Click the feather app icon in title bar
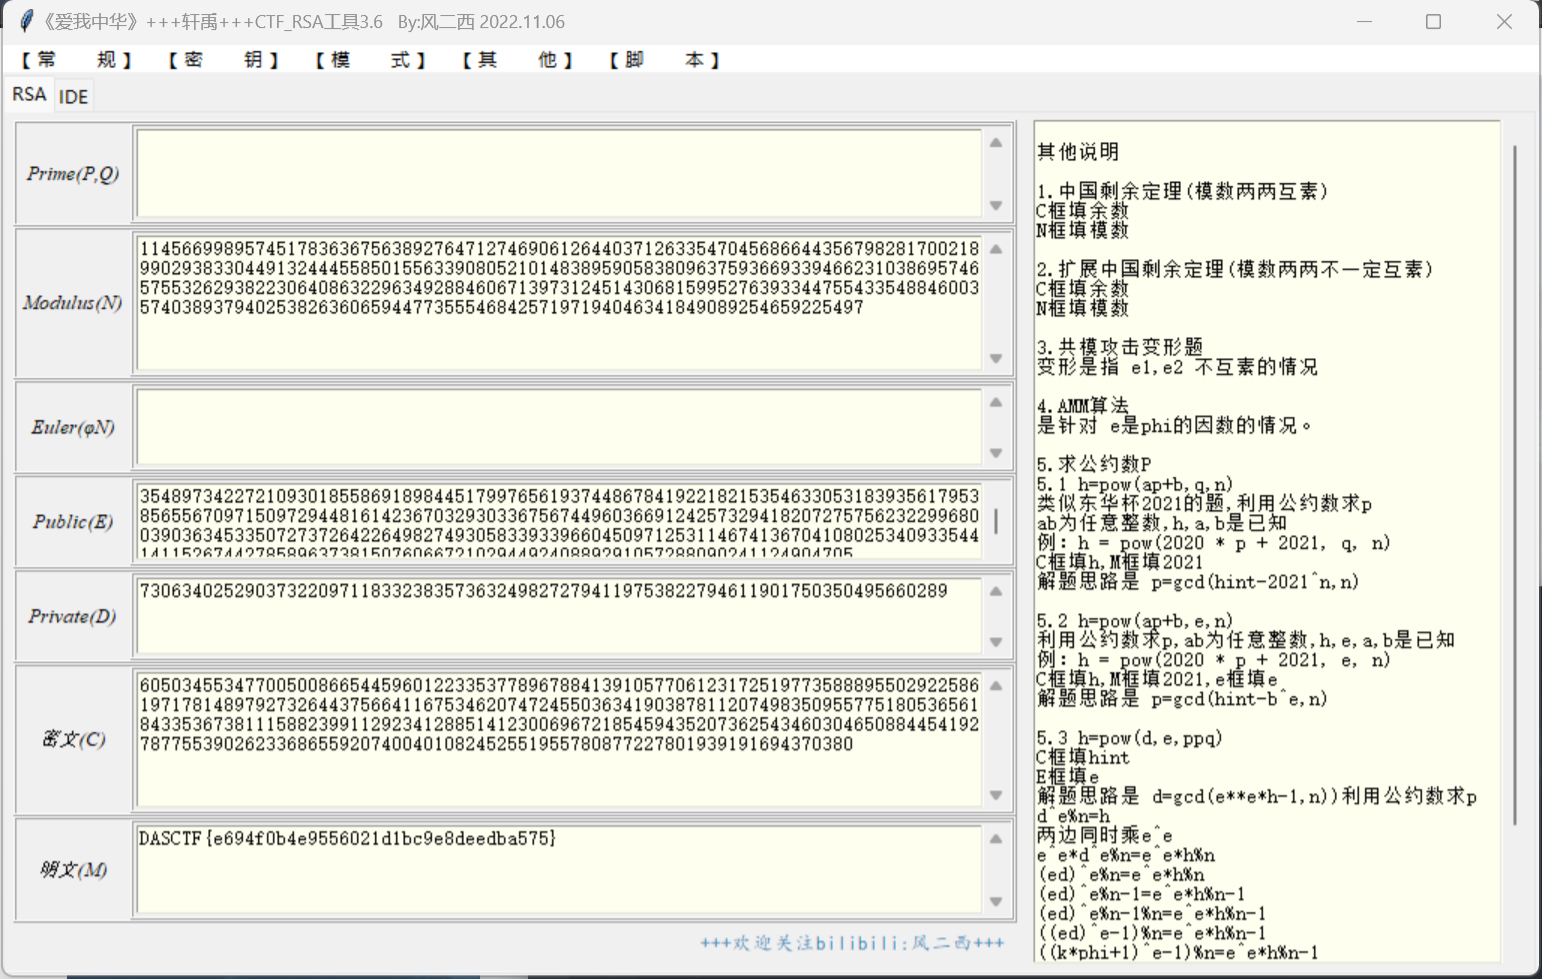The height and width of the screenshot is (979, 1542). pos(26,21)
